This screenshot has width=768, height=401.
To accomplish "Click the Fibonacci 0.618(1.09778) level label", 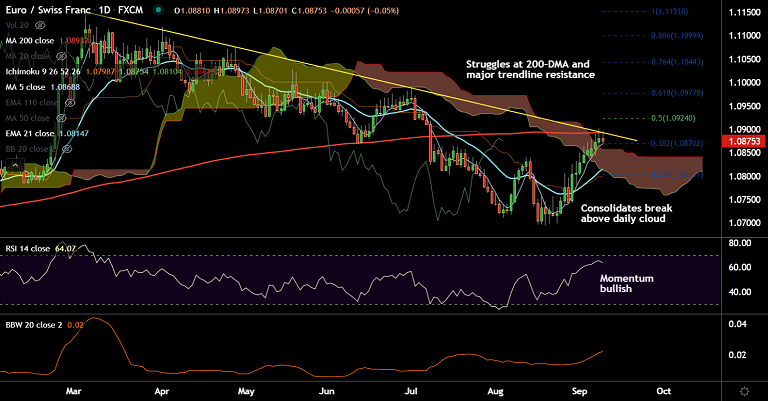I will pyautogui.click(x=677, y=93).
